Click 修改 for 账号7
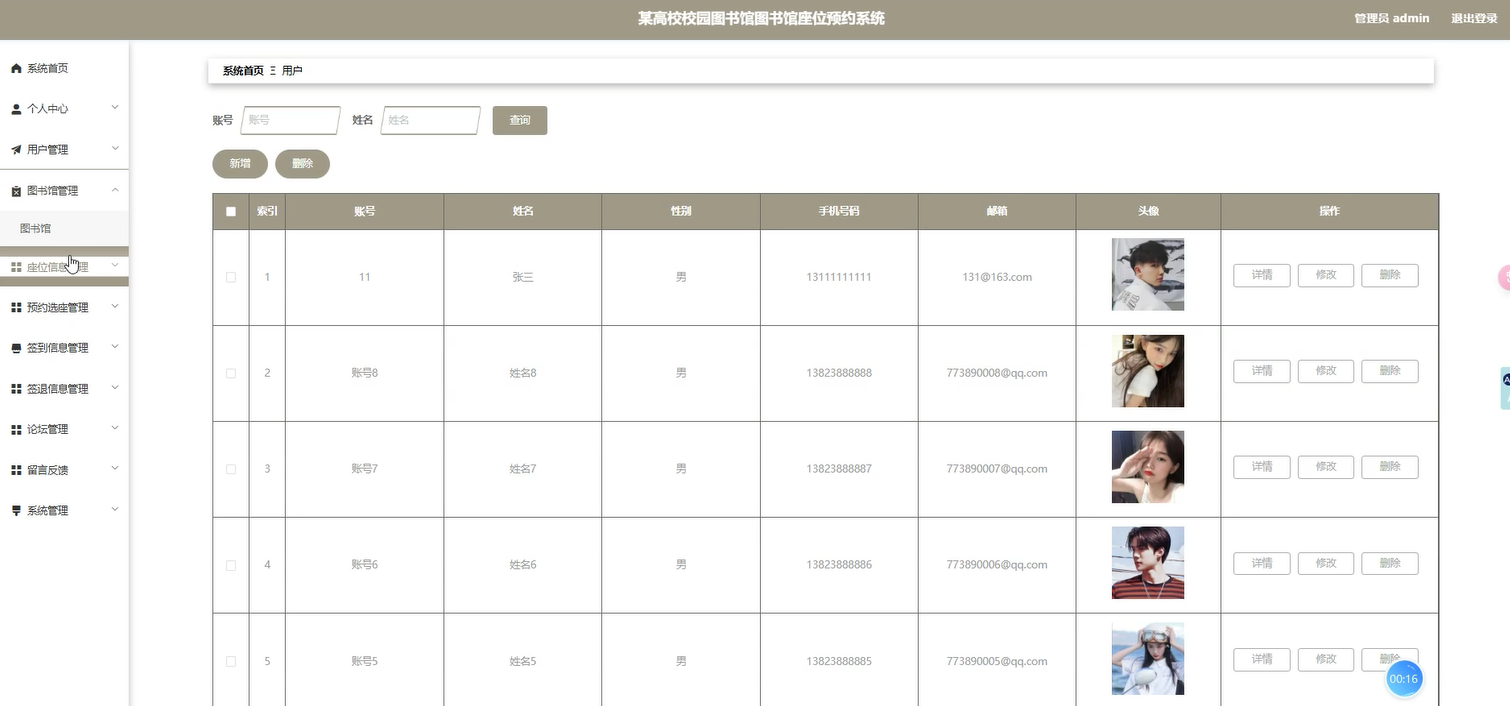Screen dimensions: 1510x706 pos(1326,467)
